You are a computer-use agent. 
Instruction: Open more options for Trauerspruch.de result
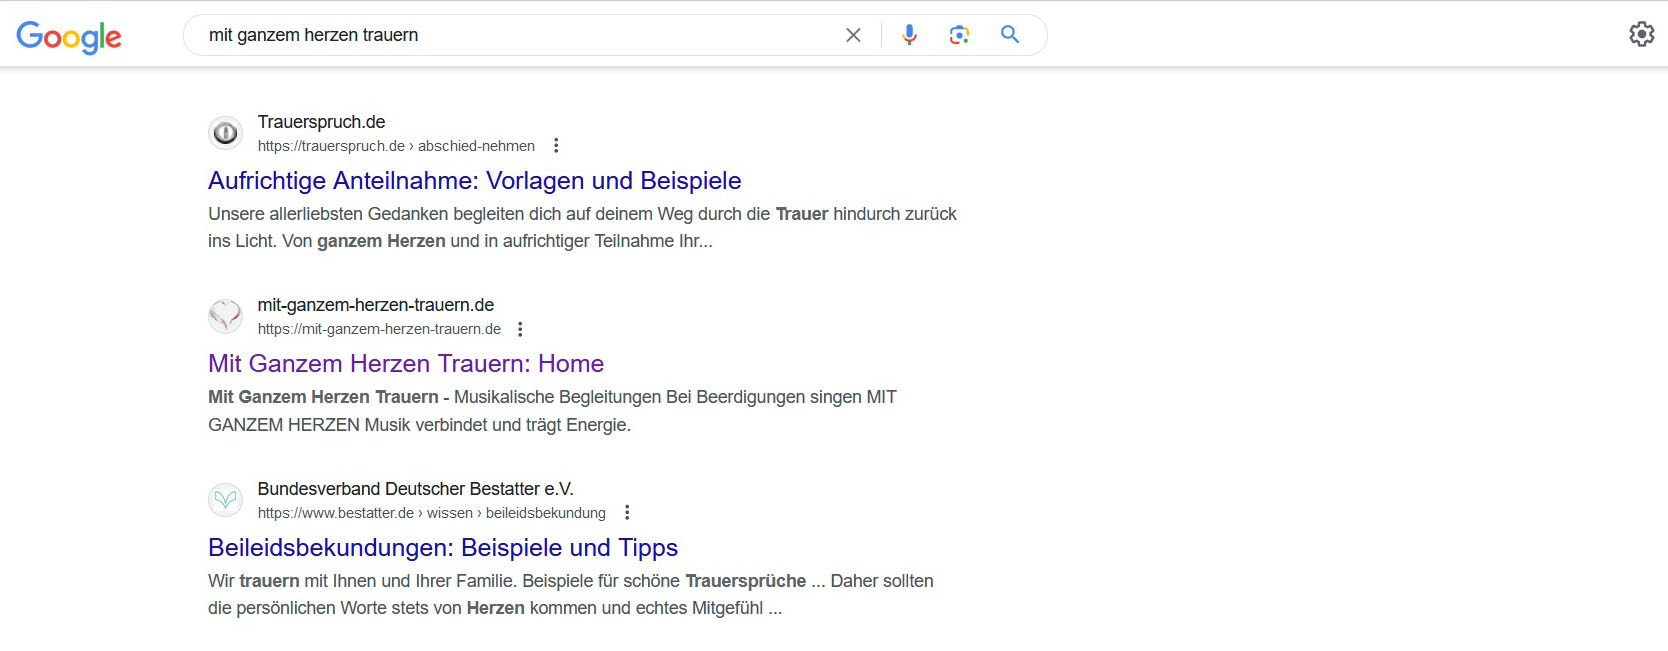tap(556, 146)
